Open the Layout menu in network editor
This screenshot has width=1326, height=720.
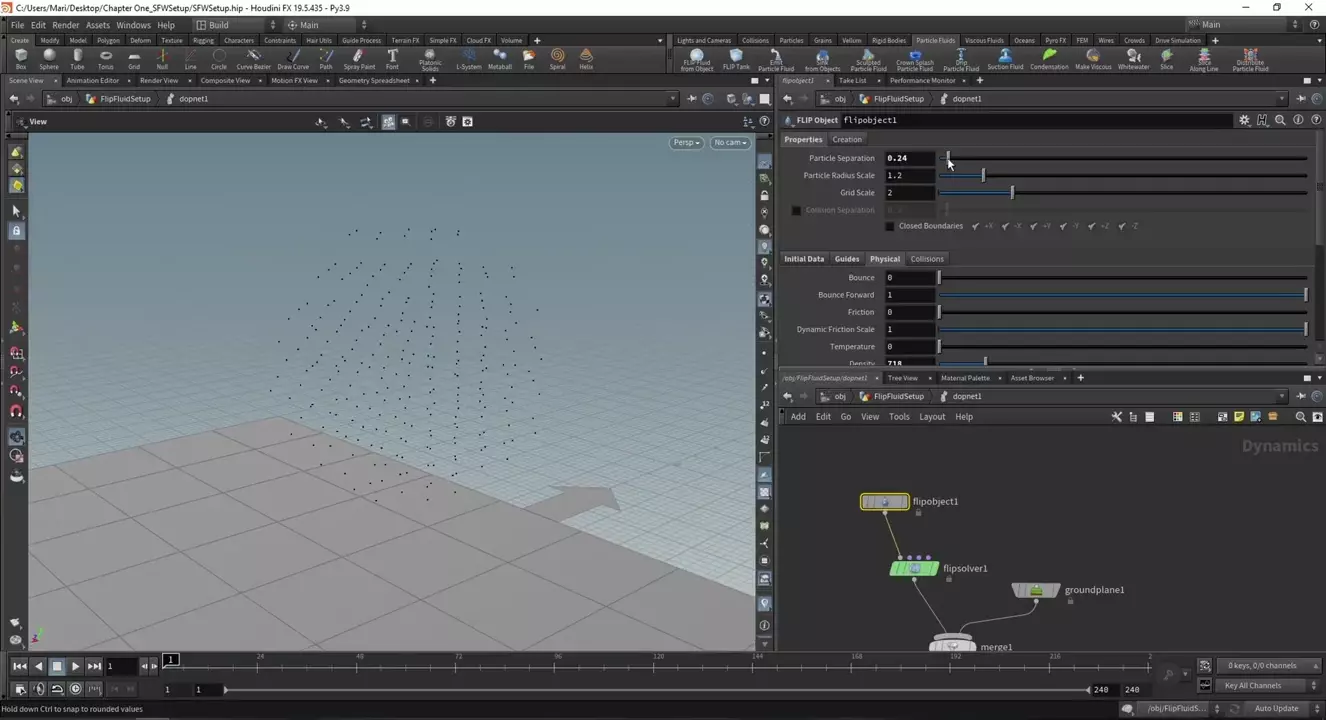[x=931, y=417]
